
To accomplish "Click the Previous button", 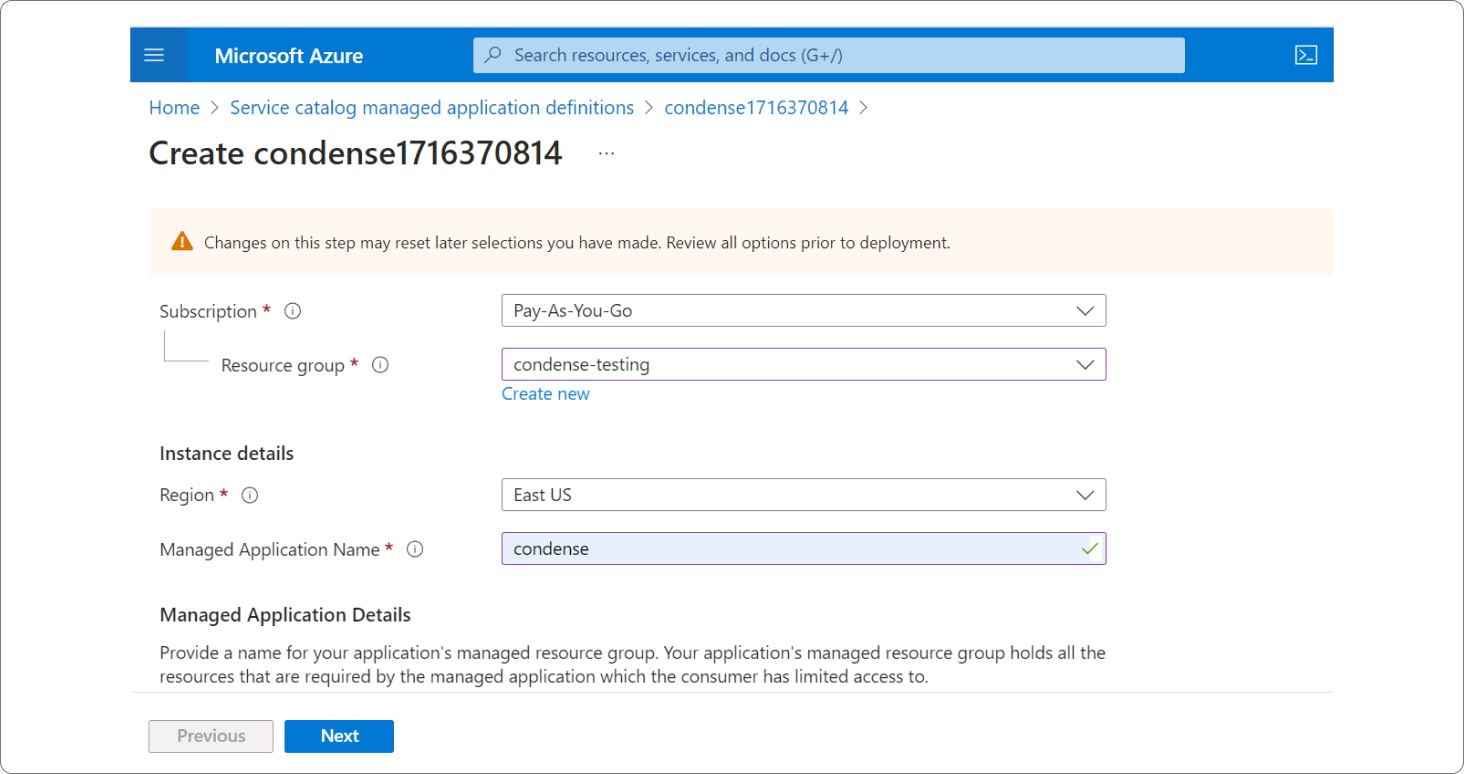I will pos(211,736).
